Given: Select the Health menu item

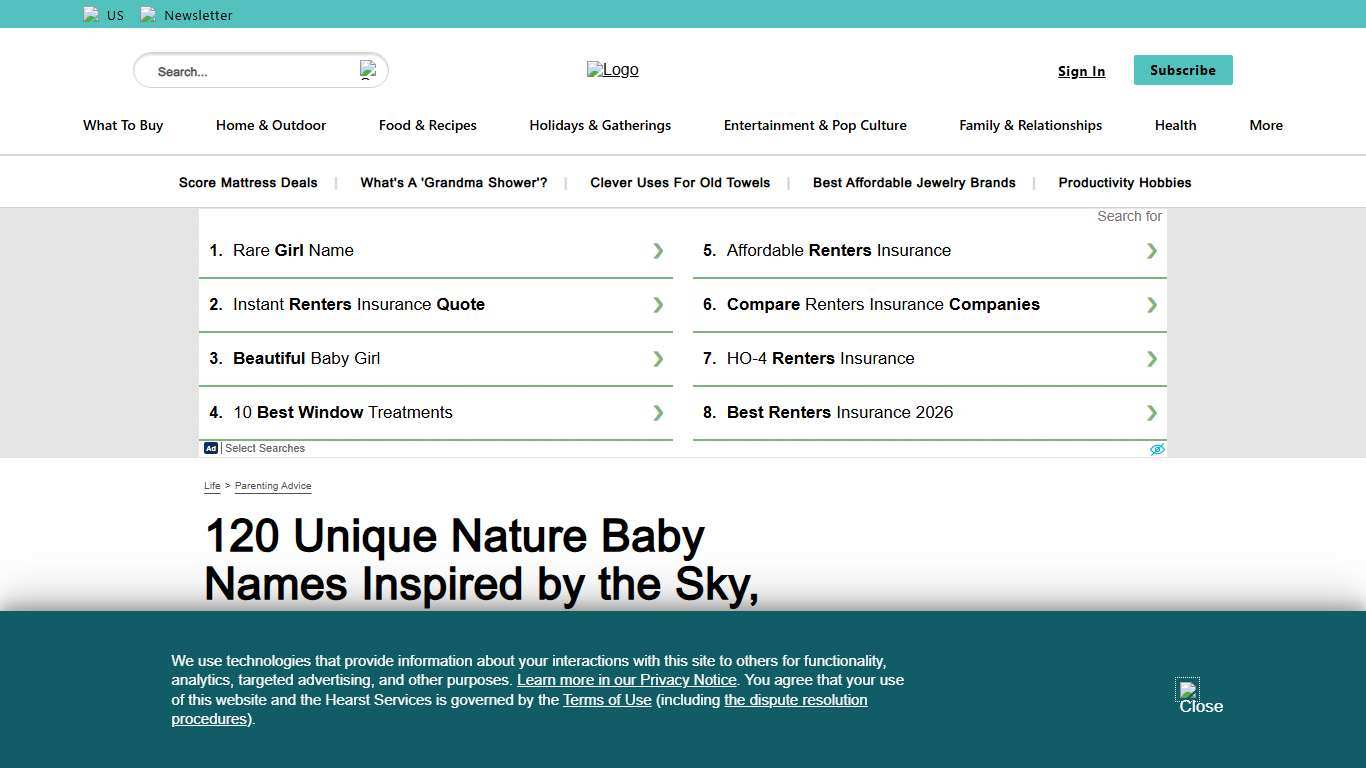Looking at the screenshot, I should 1175,125.
